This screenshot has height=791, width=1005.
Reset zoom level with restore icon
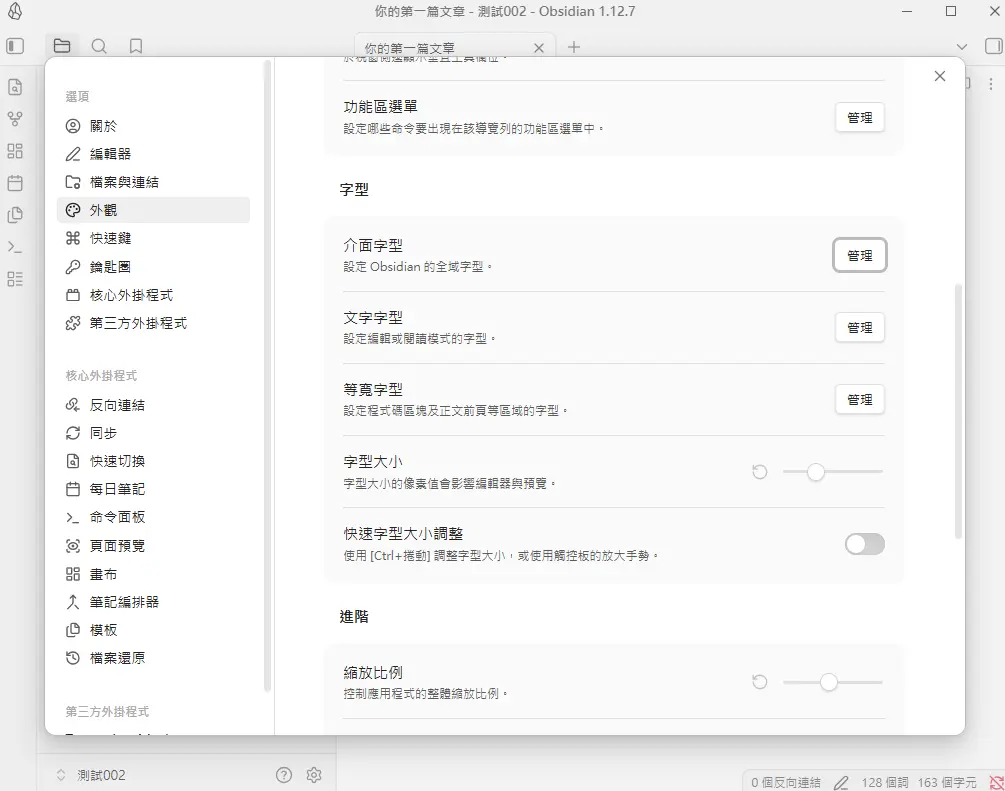[x=760, y=682]
